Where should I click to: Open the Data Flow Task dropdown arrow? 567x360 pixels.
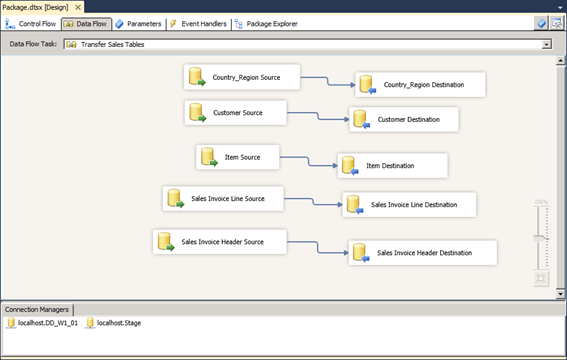[546, 44]
